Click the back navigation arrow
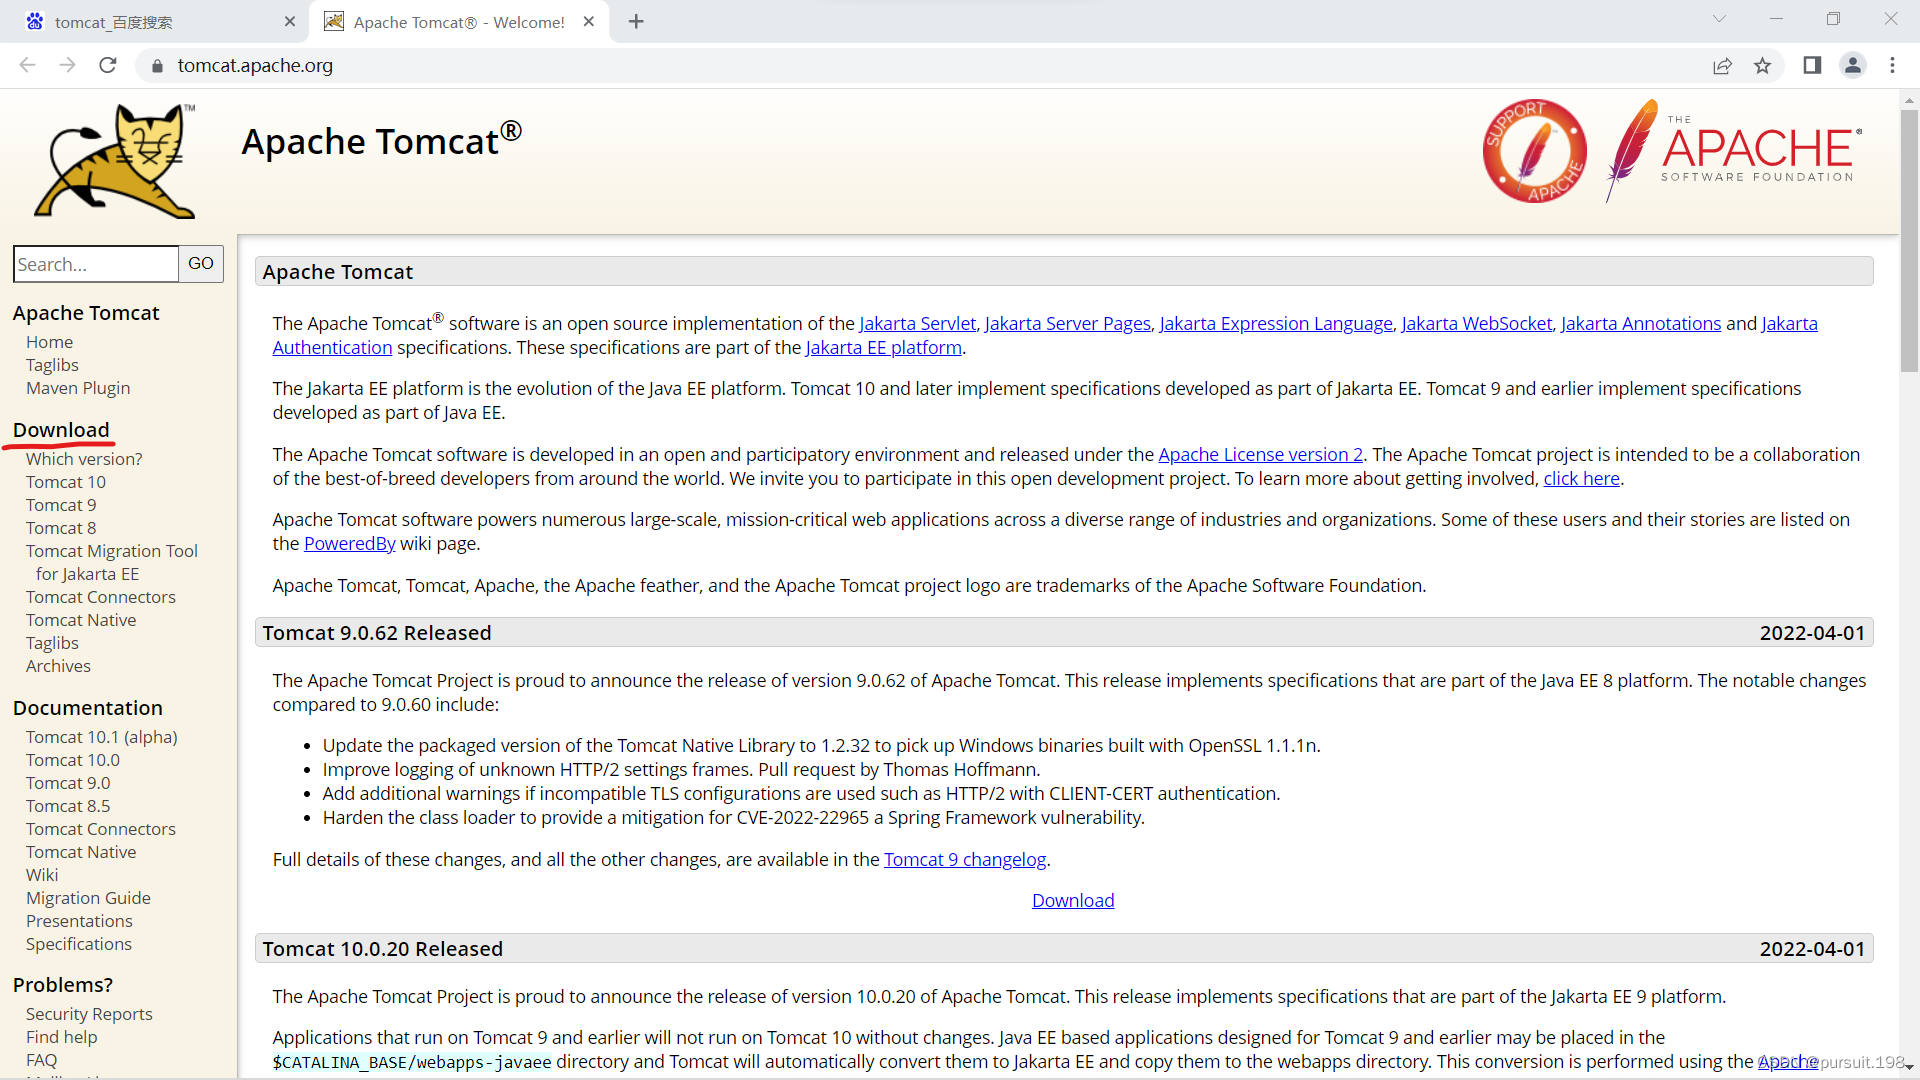This screenshot has height=1080, width=1920. coord(27,65)
